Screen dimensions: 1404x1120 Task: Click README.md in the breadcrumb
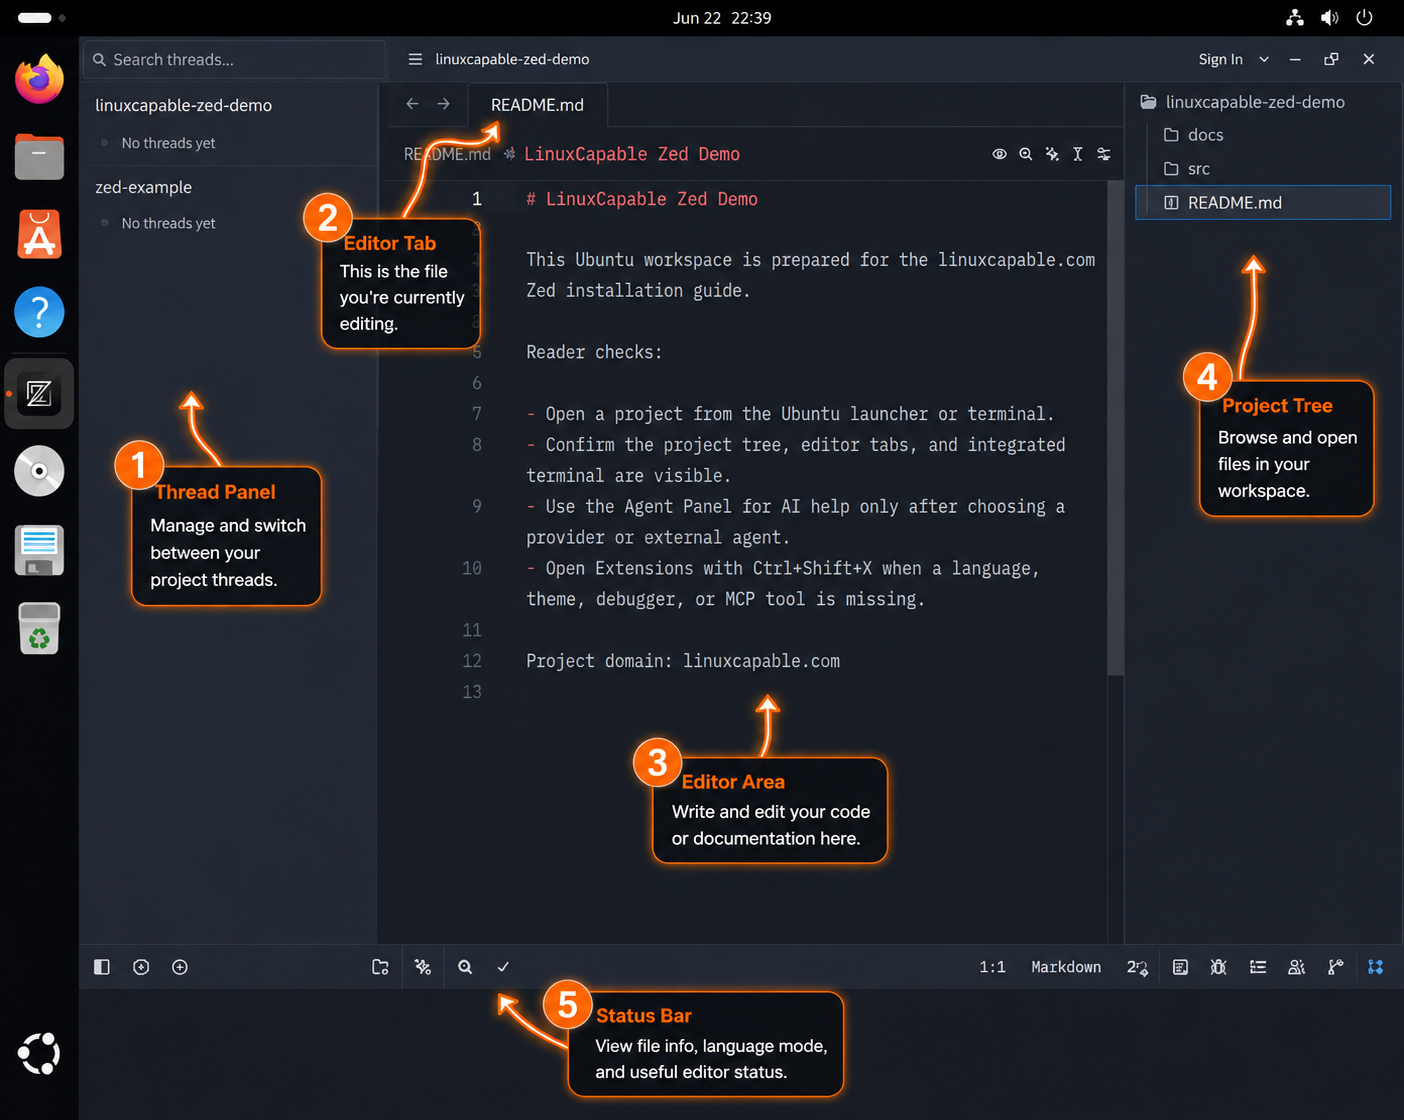[x=447, y=154]
